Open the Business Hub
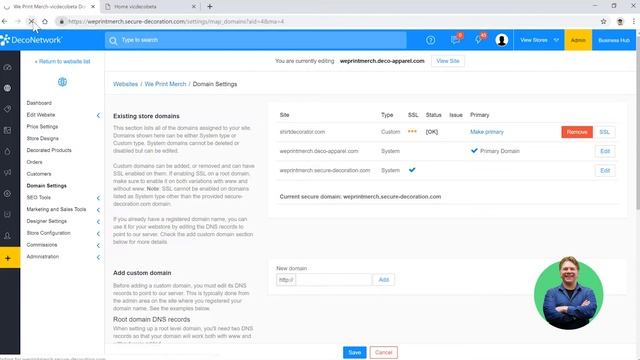Image resolution: width=640 pixels, height=360 pixels. (614, 40)
